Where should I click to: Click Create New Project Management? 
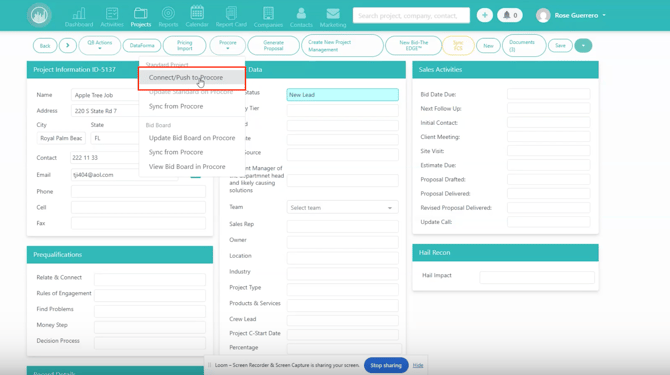click(x=342, y=46)
